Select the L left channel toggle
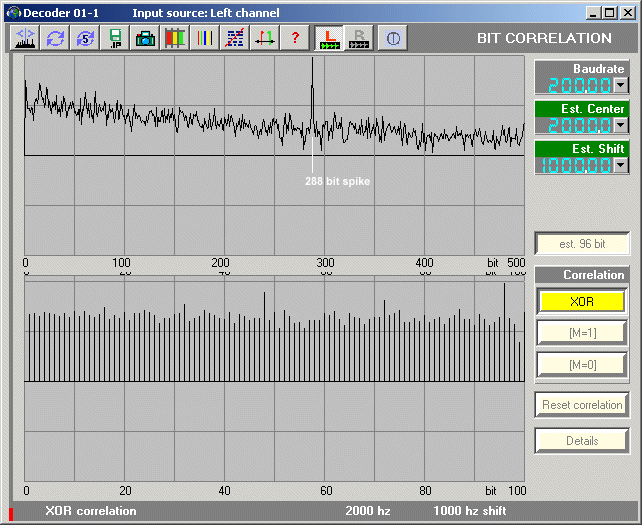Image resolution: width=642 pixels, height=525 pixels. click(x=328, y=38)
